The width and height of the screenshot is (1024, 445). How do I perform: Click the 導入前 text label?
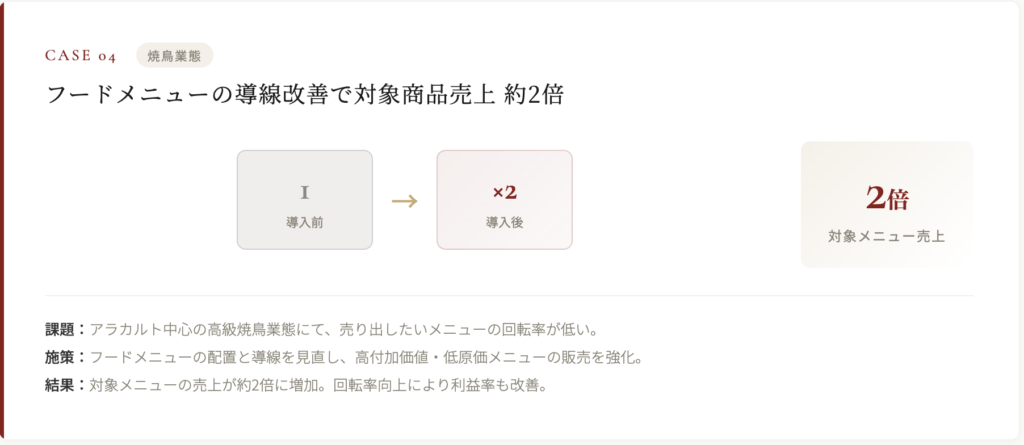[304, 221]
